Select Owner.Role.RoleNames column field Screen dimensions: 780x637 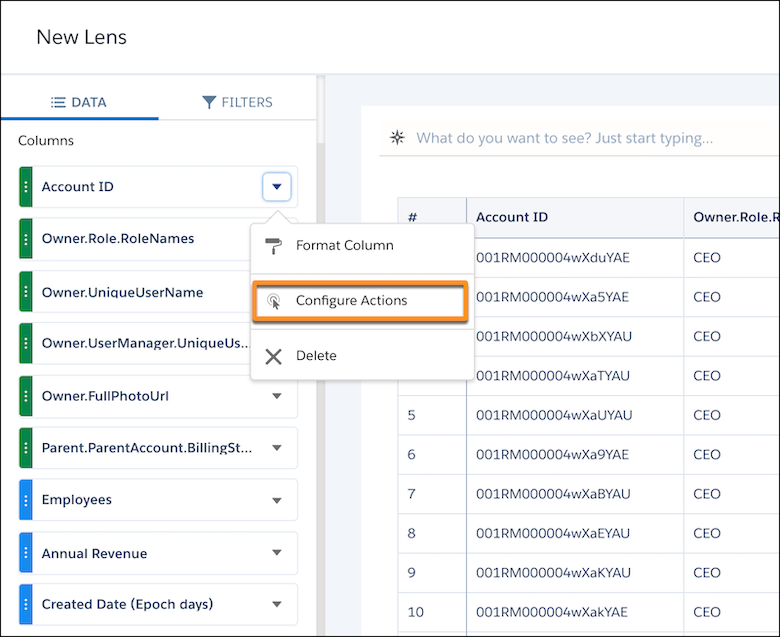(x=135, y=239)
